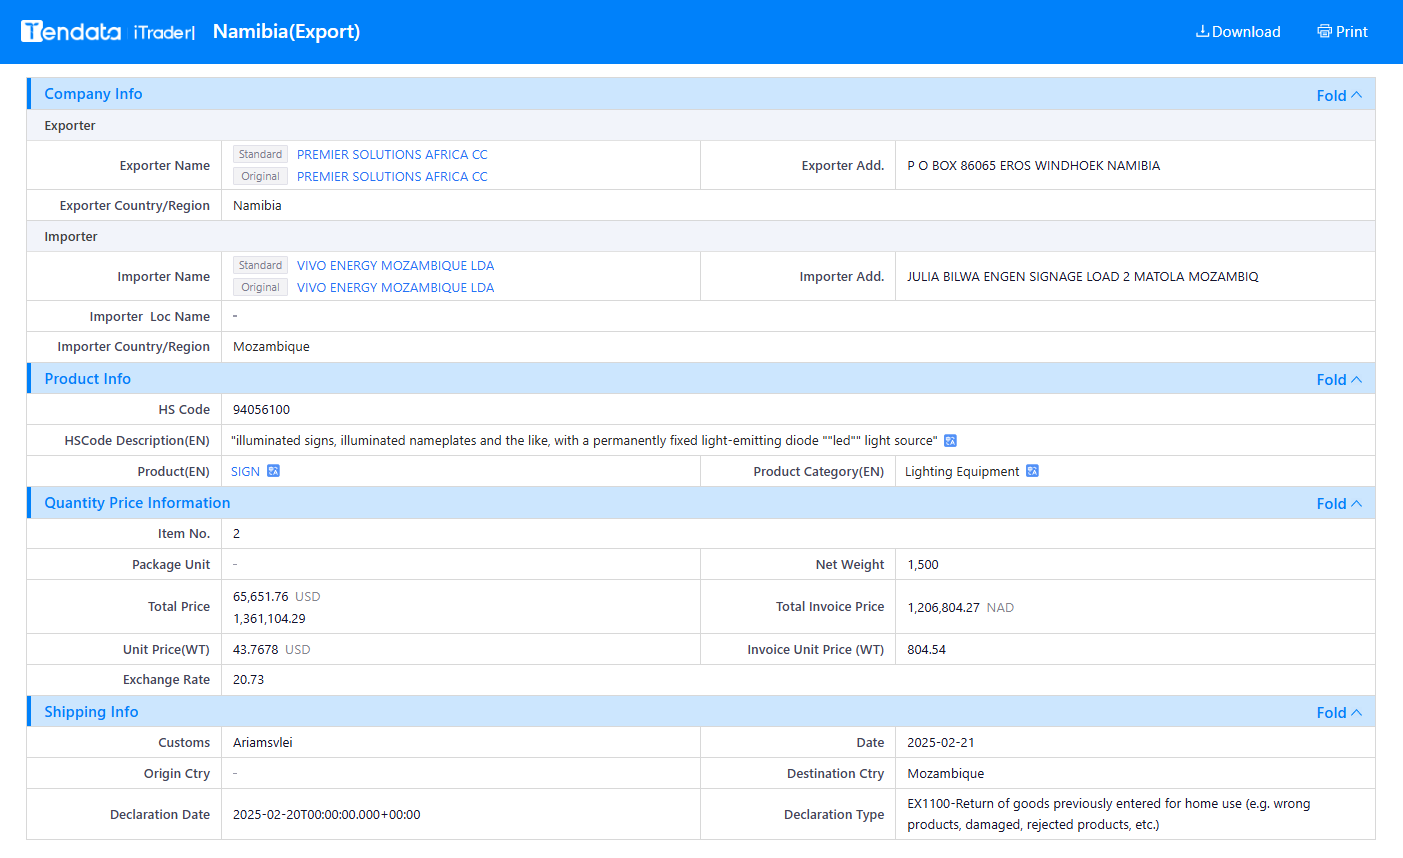
Task: Open original exporter PREMIER SOLUTIONS AFRICA CC link
Action: [x=392, y=176]
